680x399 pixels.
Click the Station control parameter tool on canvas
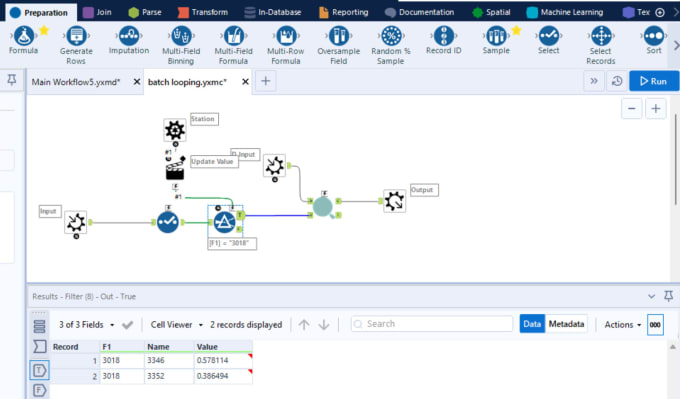[175, 130]
